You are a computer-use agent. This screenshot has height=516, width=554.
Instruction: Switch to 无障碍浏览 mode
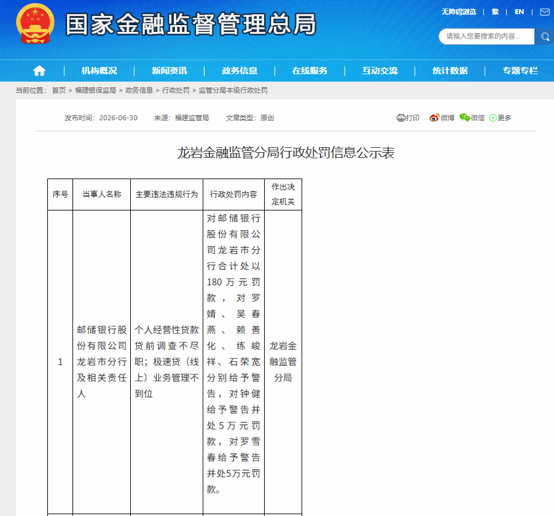pyautogui.click(x=459, y=12)
